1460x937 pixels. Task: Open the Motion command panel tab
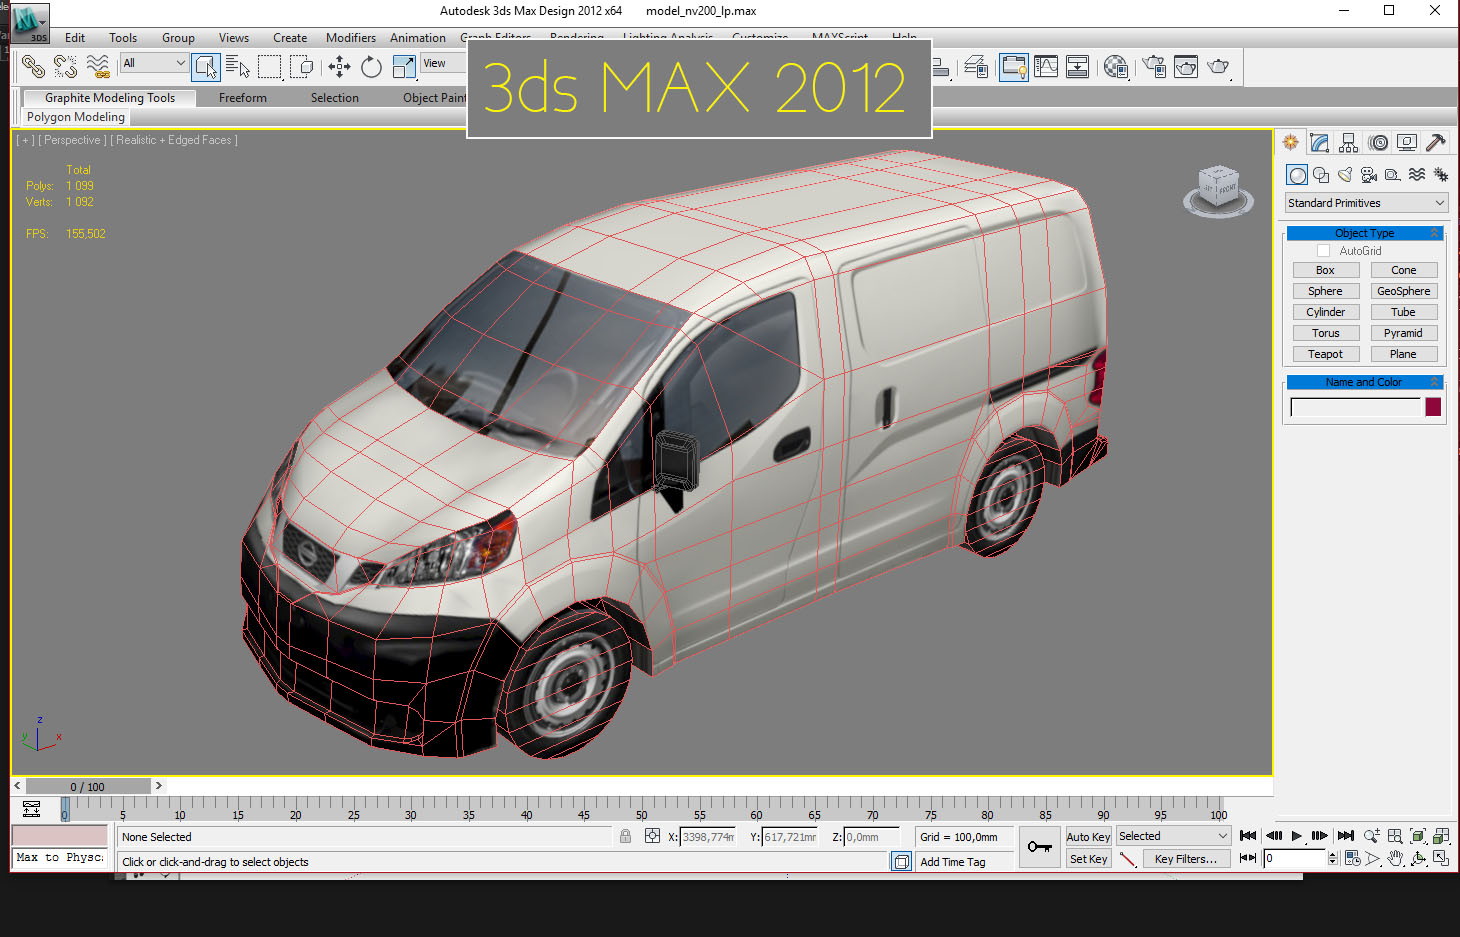point(1378,143)
